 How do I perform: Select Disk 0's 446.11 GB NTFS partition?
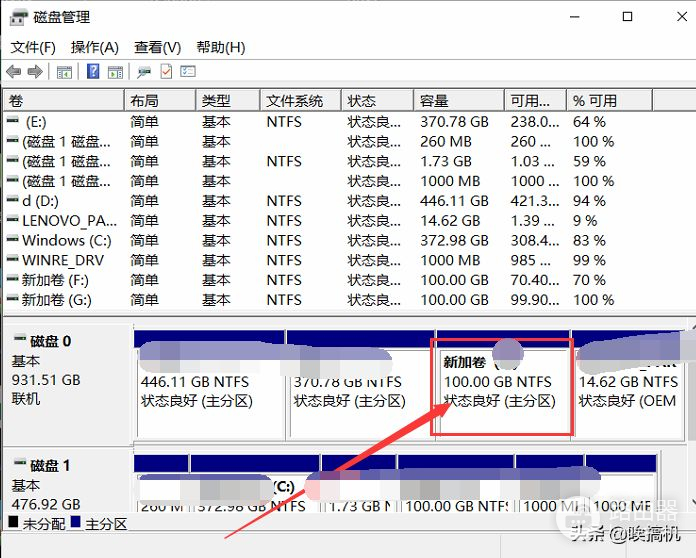tap(210, 384)
